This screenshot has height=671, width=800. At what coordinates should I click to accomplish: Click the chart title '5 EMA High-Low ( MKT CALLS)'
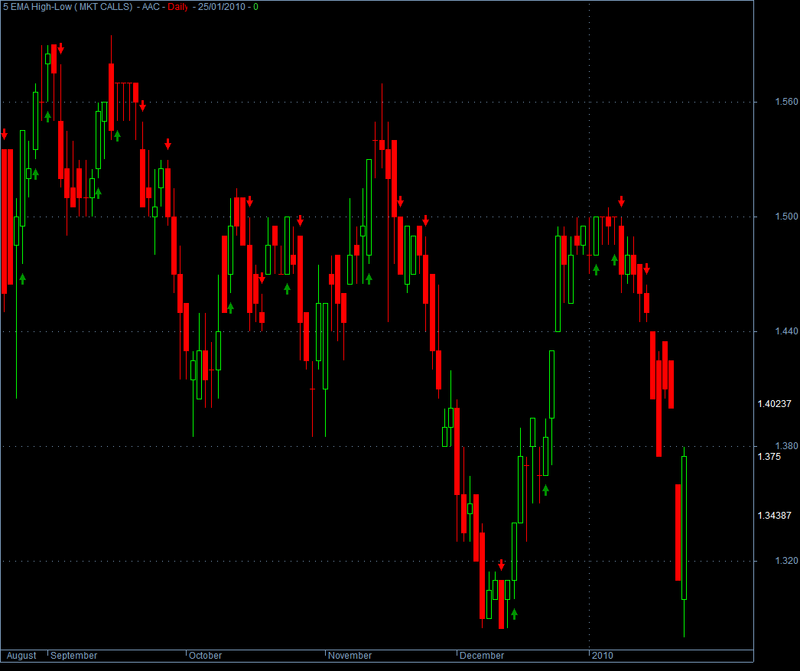click(x=67, y=7)
